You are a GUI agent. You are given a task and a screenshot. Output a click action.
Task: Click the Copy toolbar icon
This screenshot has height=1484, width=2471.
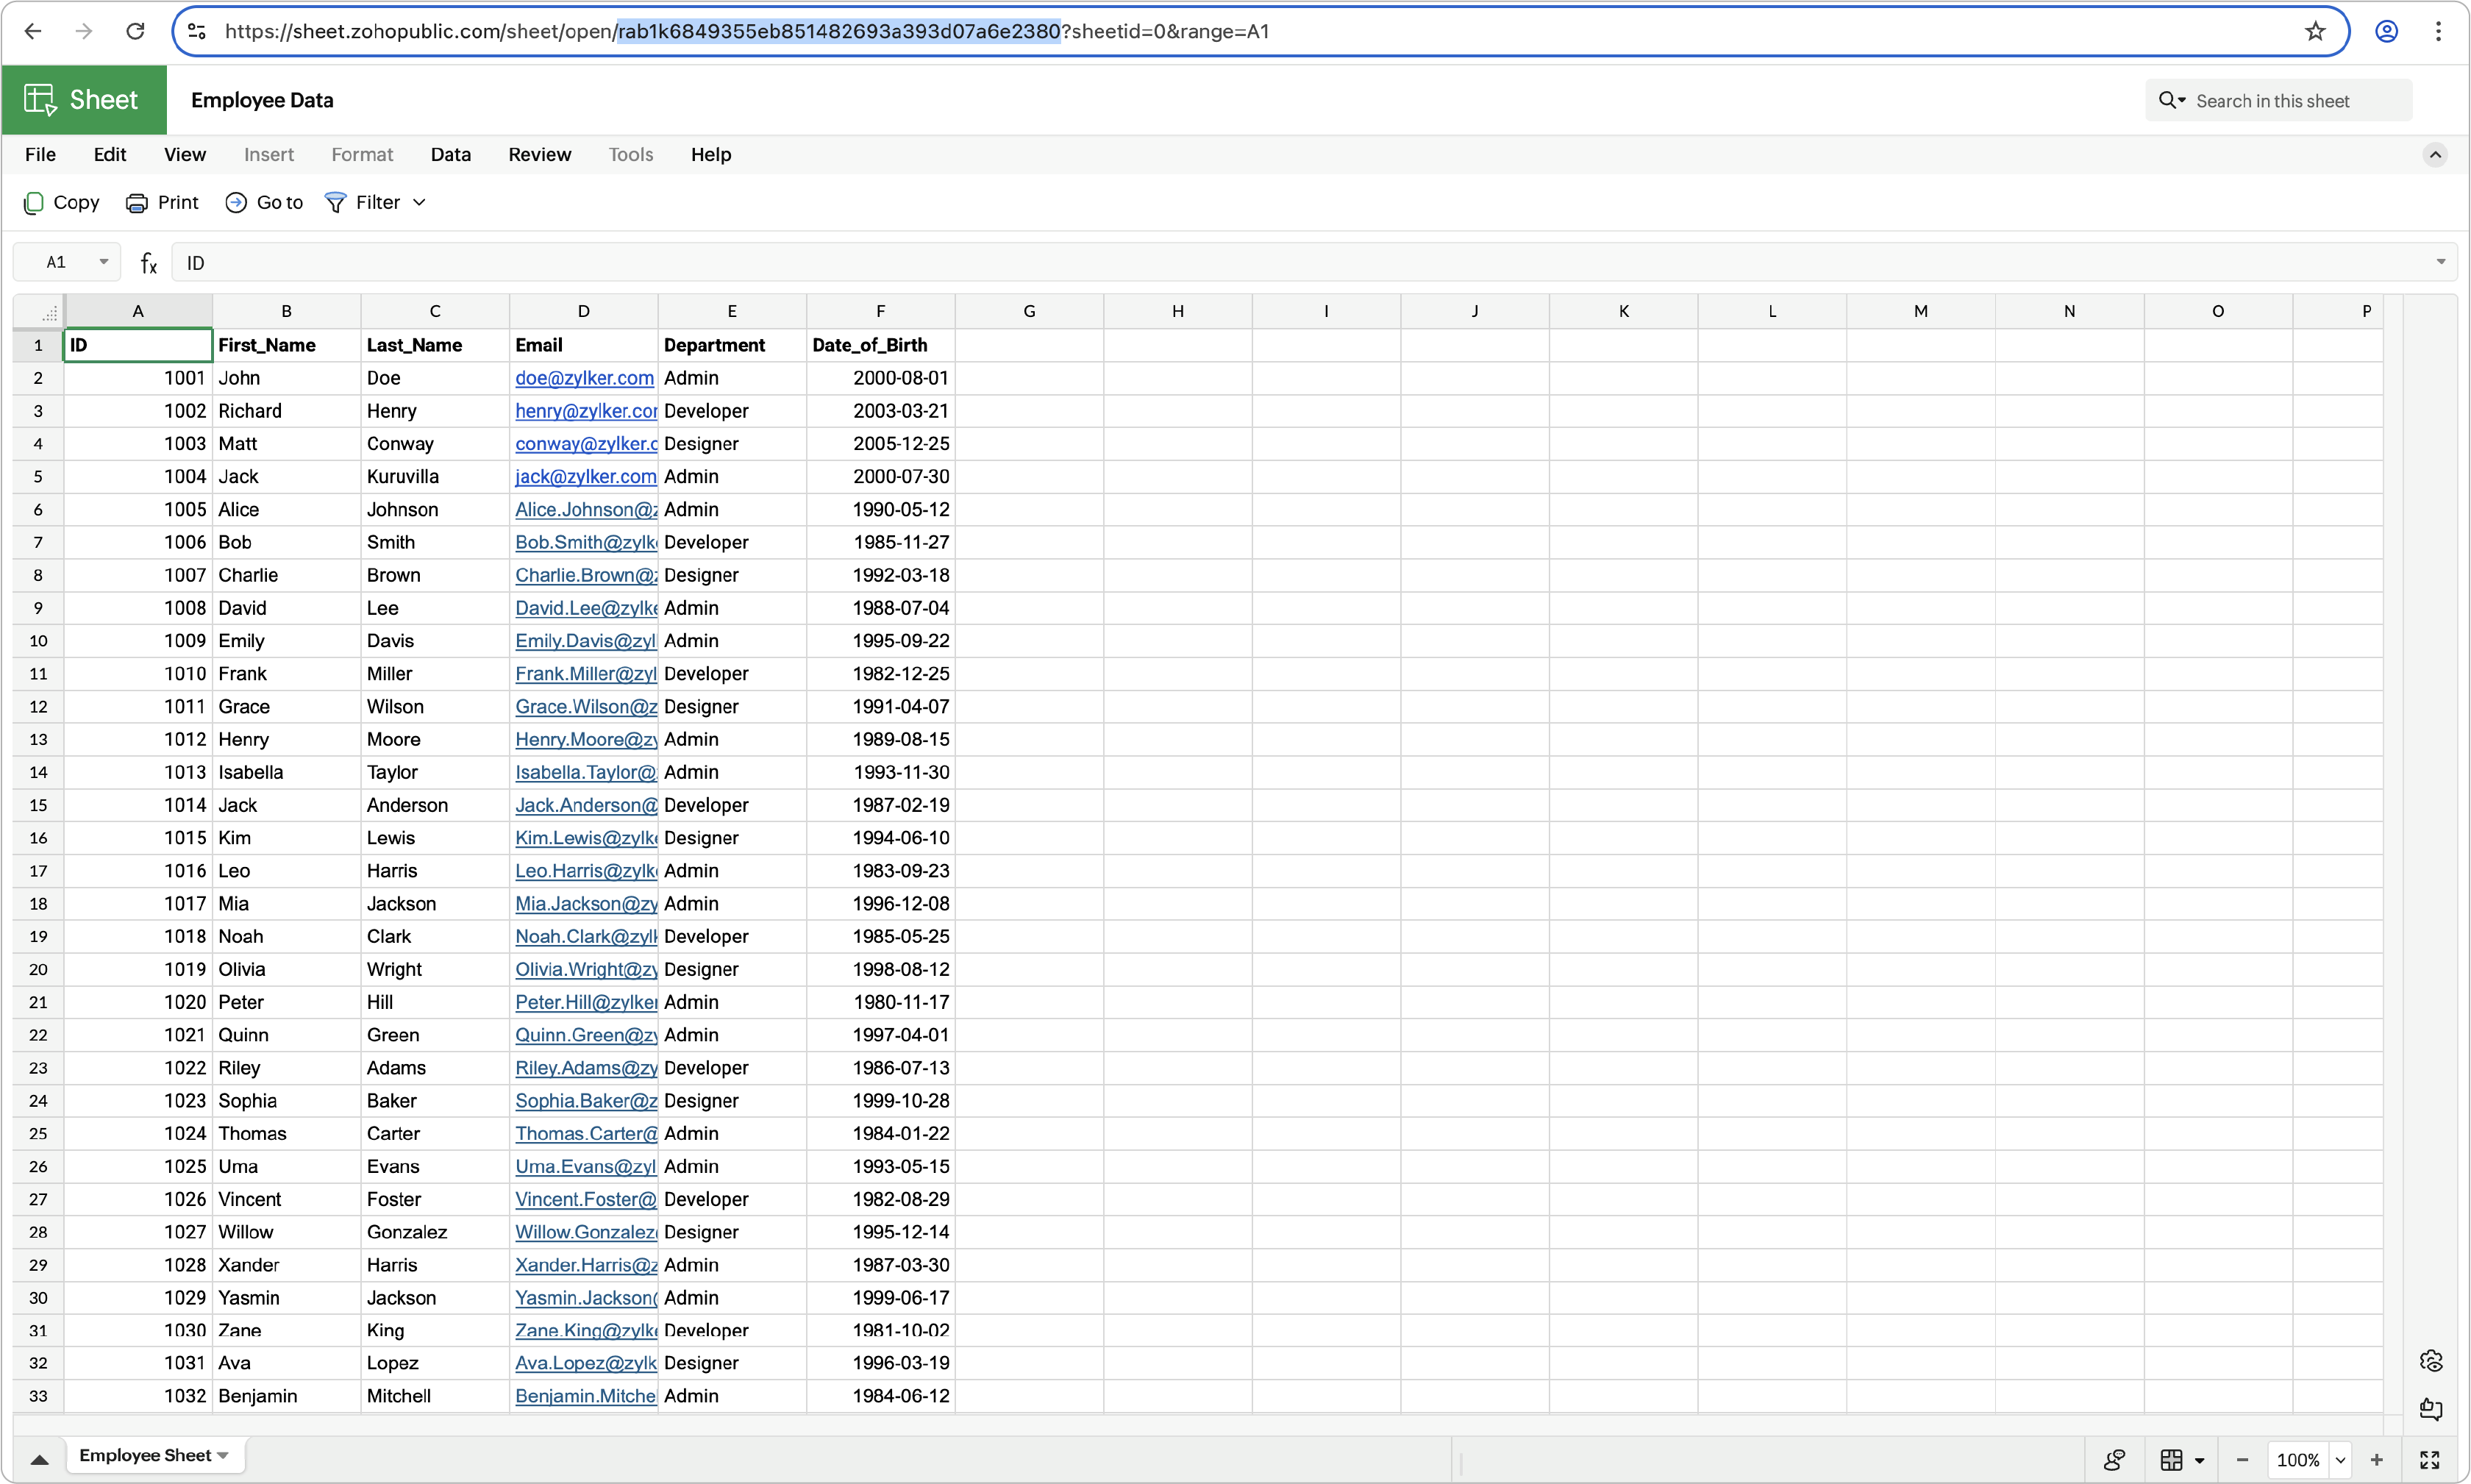pyautogui.click(x=34, y=203)
